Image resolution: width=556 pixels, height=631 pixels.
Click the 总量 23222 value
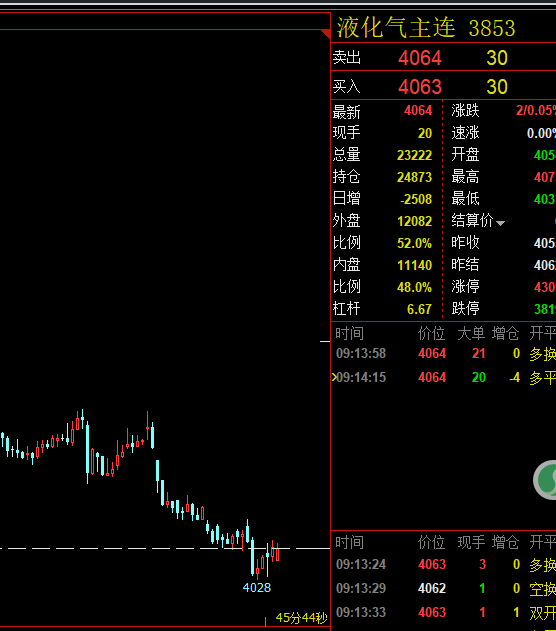414,155
